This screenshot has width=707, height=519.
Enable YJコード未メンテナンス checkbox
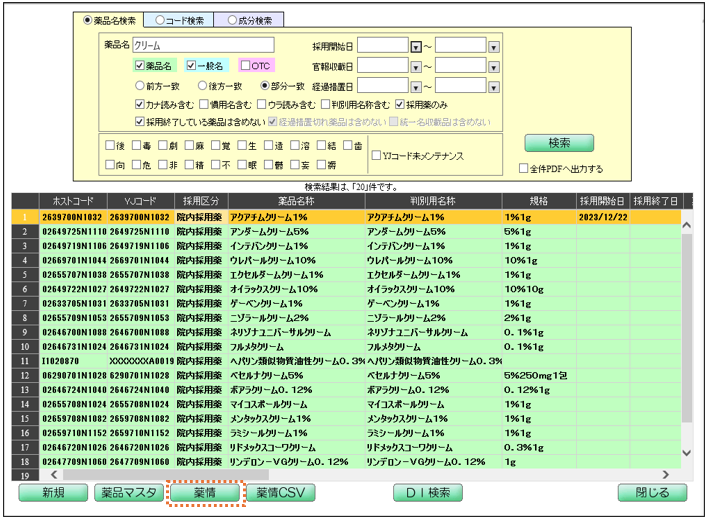(x=376, y=156)
